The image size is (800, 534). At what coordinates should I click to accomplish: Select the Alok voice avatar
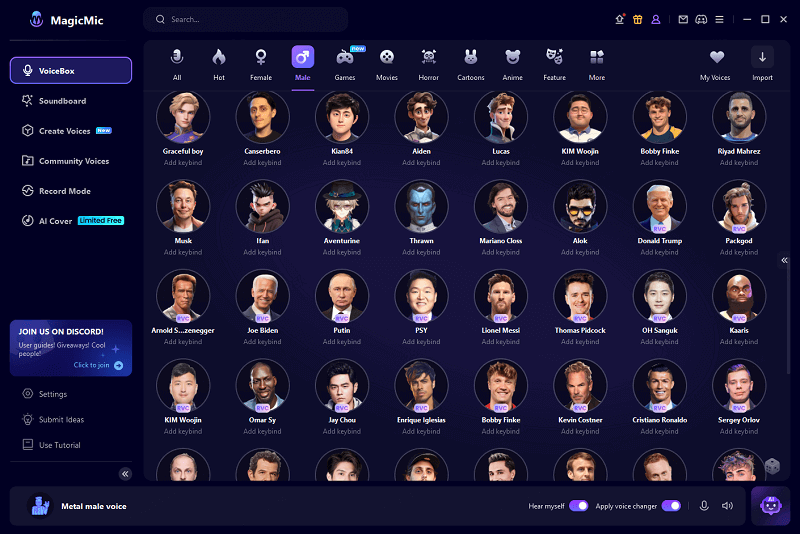click(x=580, y=206)
